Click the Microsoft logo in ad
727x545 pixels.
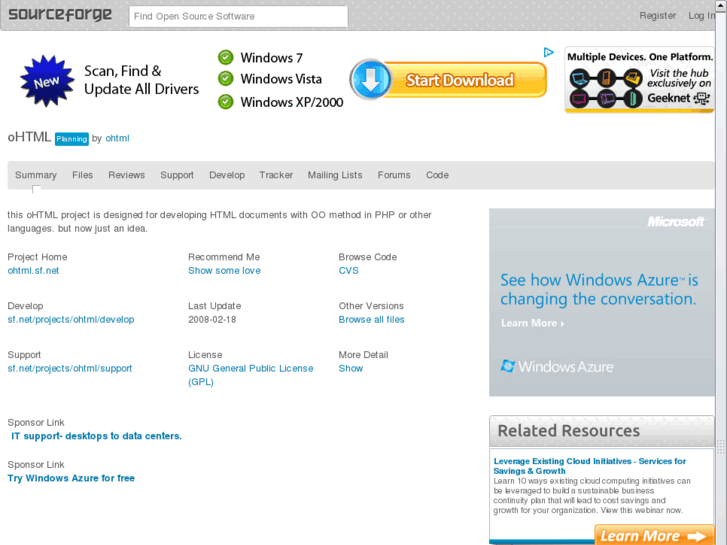(x=676, y=222)
